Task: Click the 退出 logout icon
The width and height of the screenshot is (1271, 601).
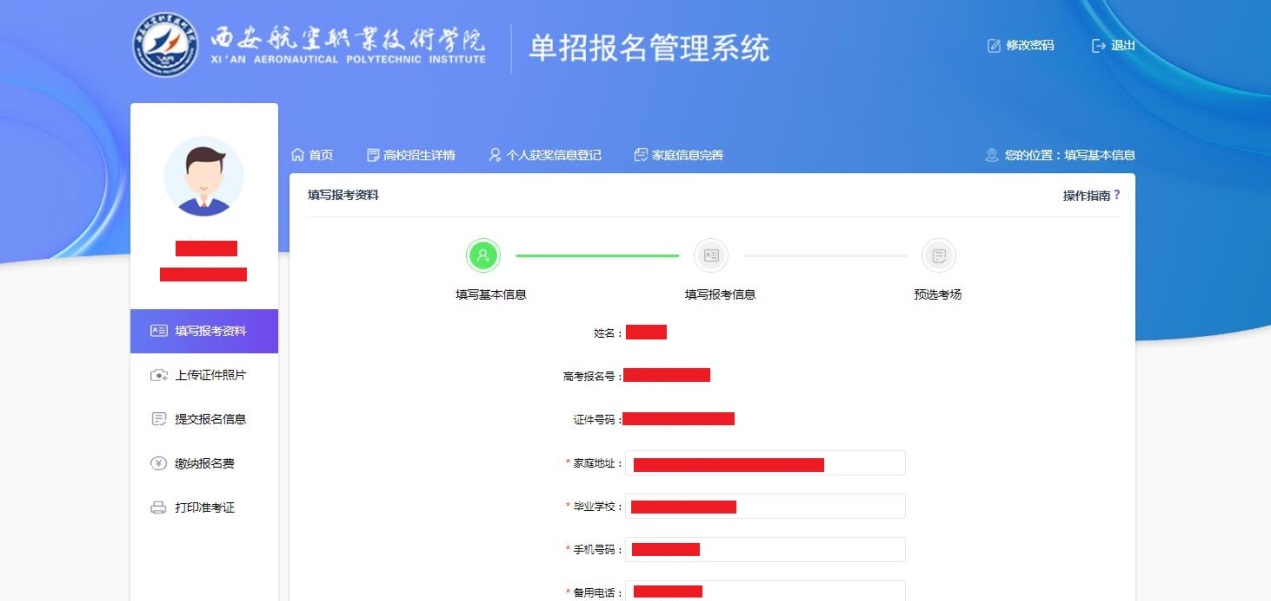Action: click(1099, 46)
